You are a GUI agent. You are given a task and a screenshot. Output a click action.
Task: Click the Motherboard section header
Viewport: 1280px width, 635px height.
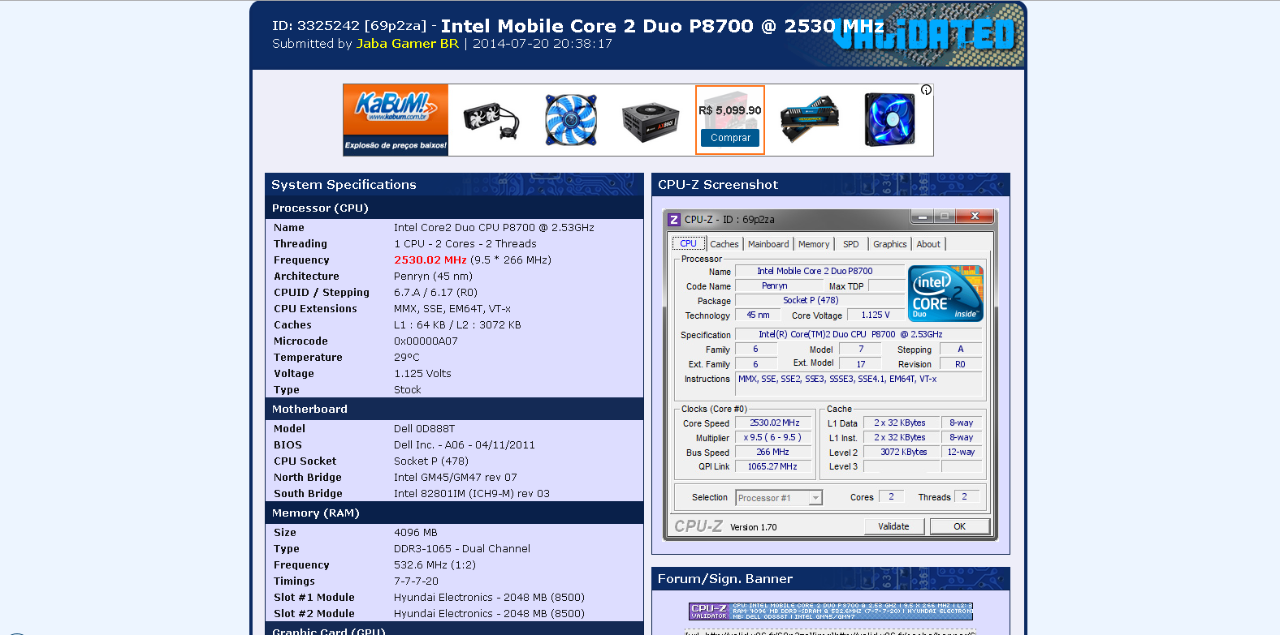coord(454,409)
